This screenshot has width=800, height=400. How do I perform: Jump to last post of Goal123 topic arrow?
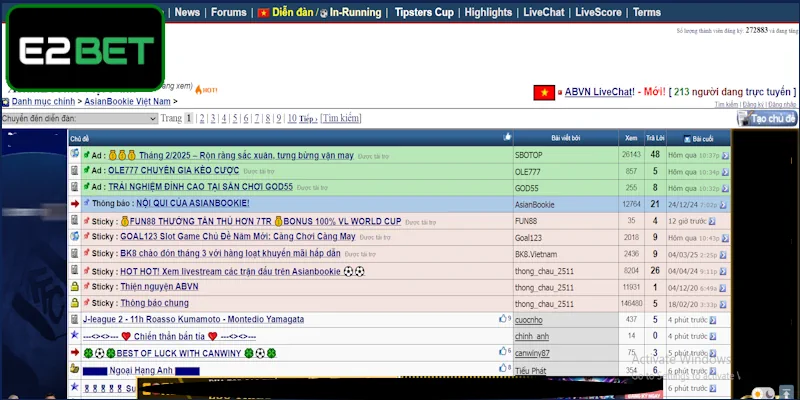pos(725,238)
